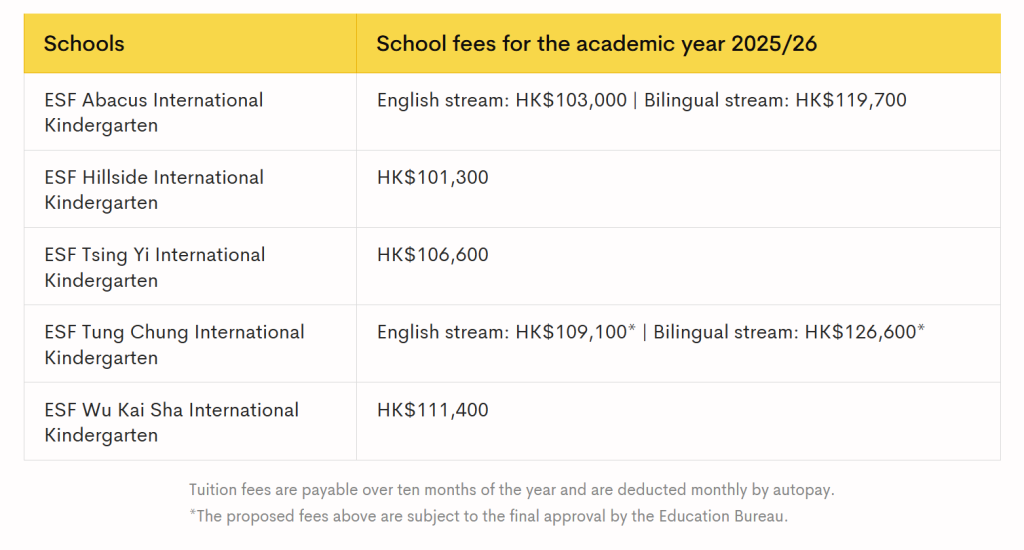Click the School fees column header
Image resolution: width=1024 pixels, height=550 pixels.
pyautogui.click(x=597, y=44)
